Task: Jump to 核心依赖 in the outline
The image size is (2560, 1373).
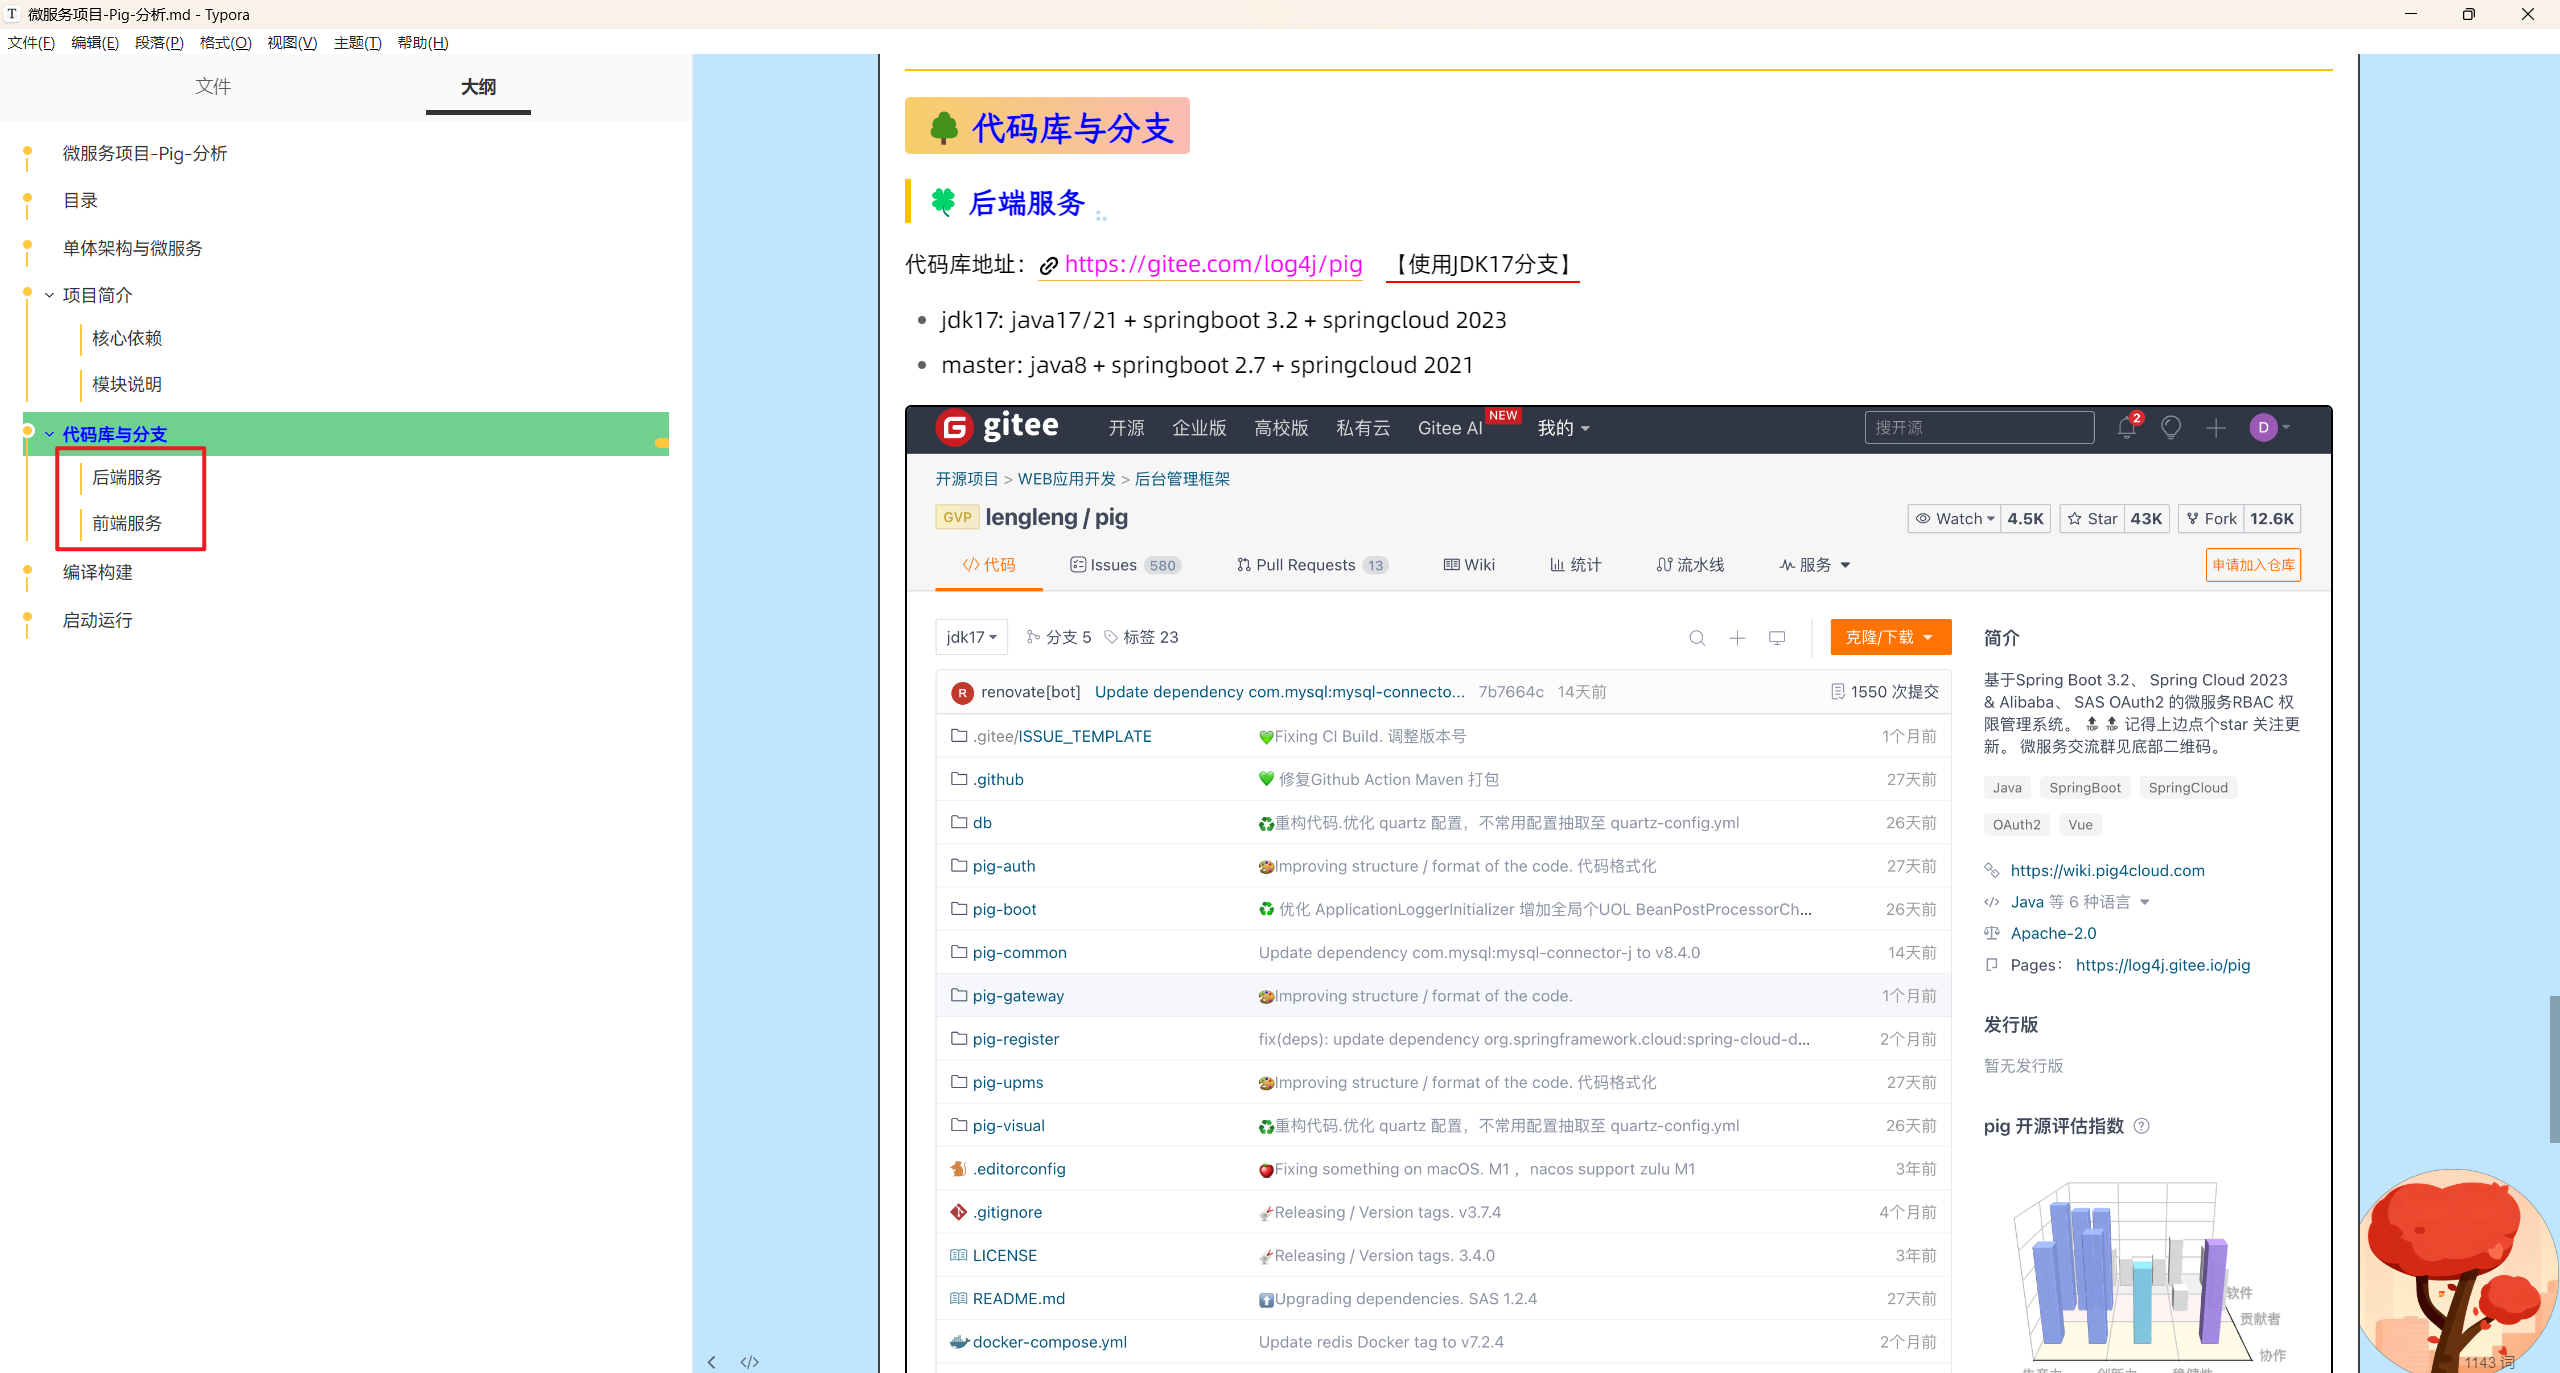Action: [x=127, y=338]
